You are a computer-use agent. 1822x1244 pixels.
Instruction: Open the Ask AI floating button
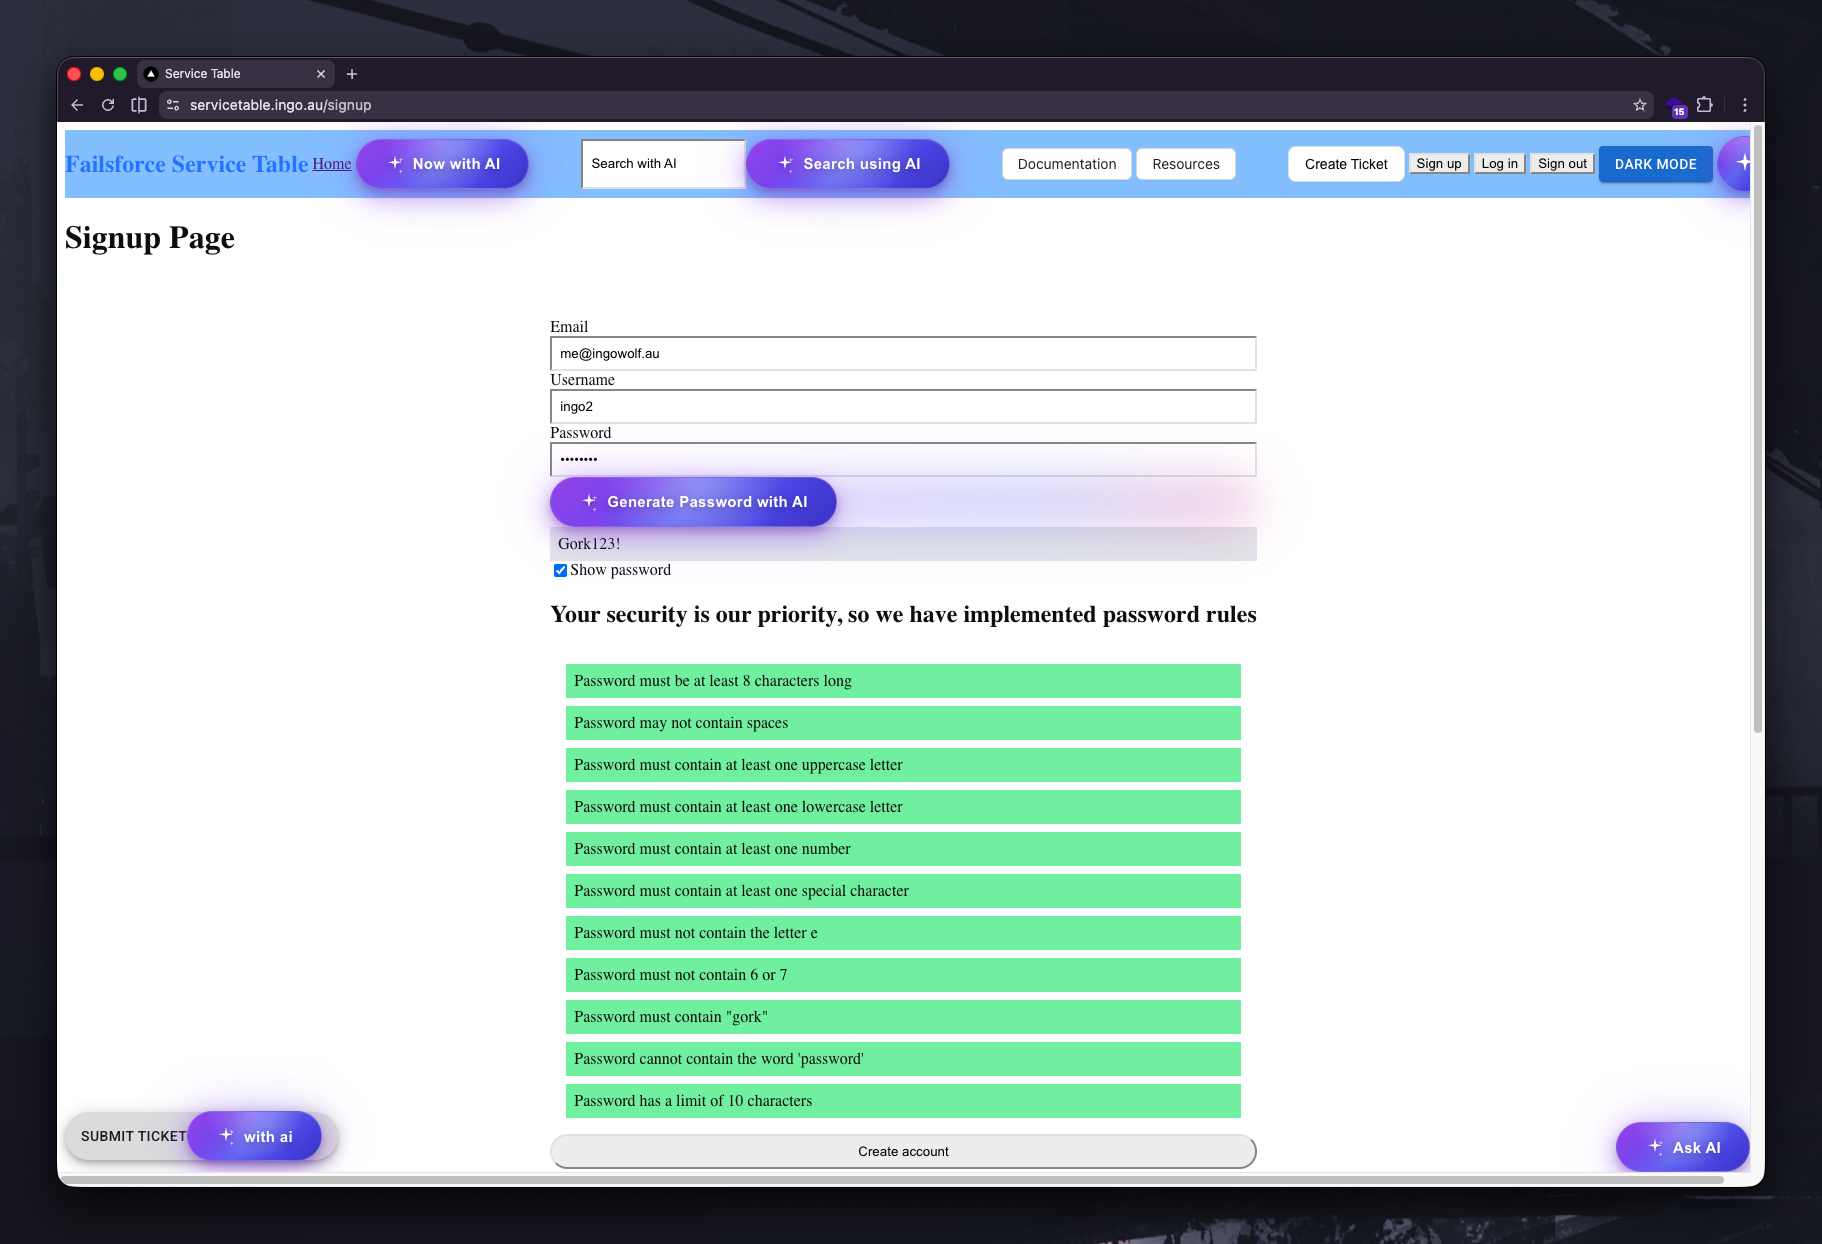pyautogui.click(x=1683, y=1147)
